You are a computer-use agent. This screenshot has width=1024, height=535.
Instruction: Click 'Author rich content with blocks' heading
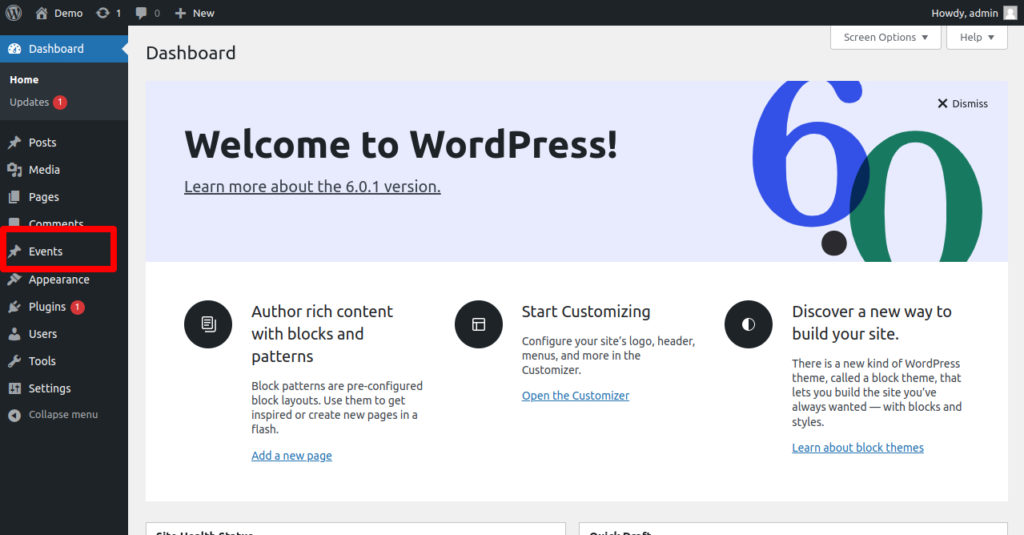(x=323, y=334)
